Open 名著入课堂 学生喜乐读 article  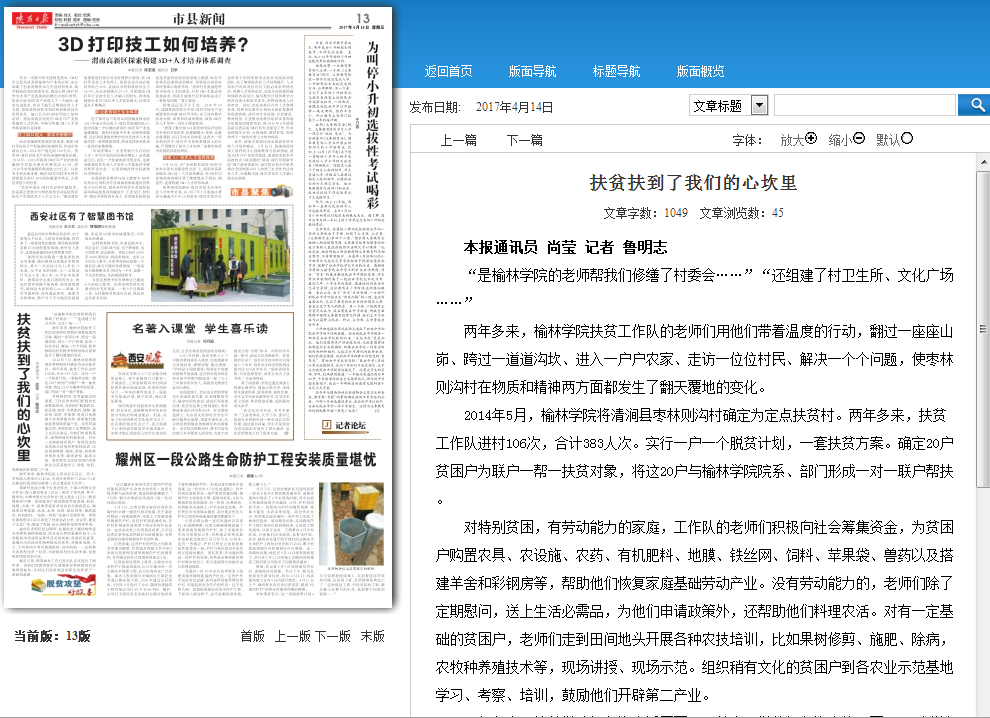200,328
